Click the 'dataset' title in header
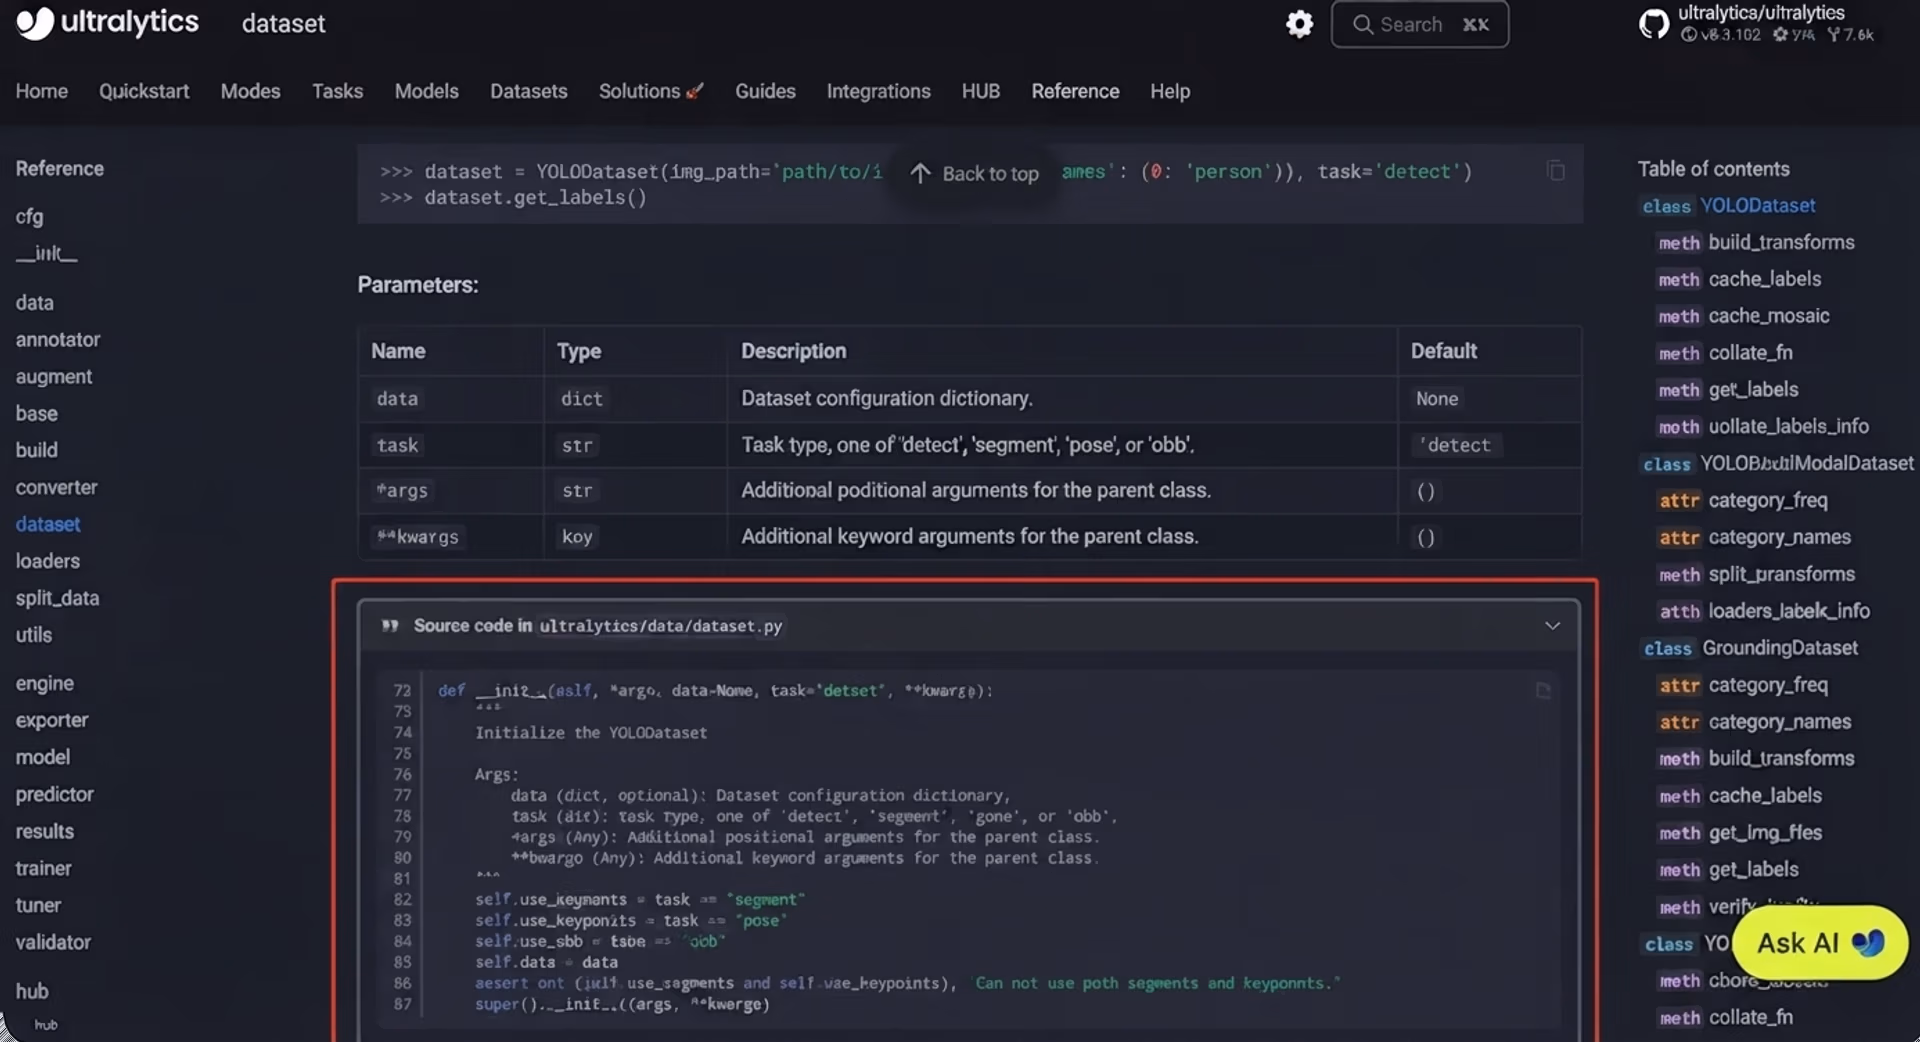The width and height of the screenshot is (1920, 1042). click(x=283, y=24)
